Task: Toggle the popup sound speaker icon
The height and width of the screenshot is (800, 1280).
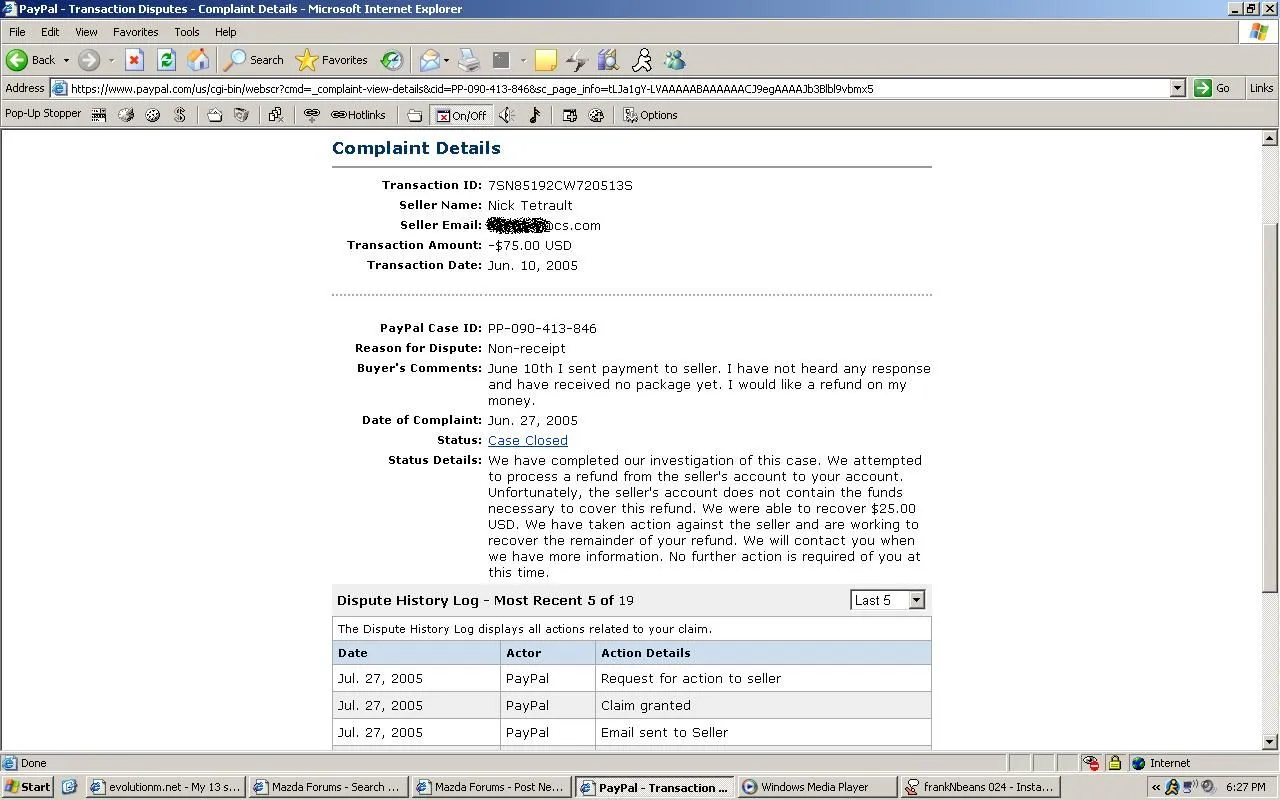Action: point(507,115)
